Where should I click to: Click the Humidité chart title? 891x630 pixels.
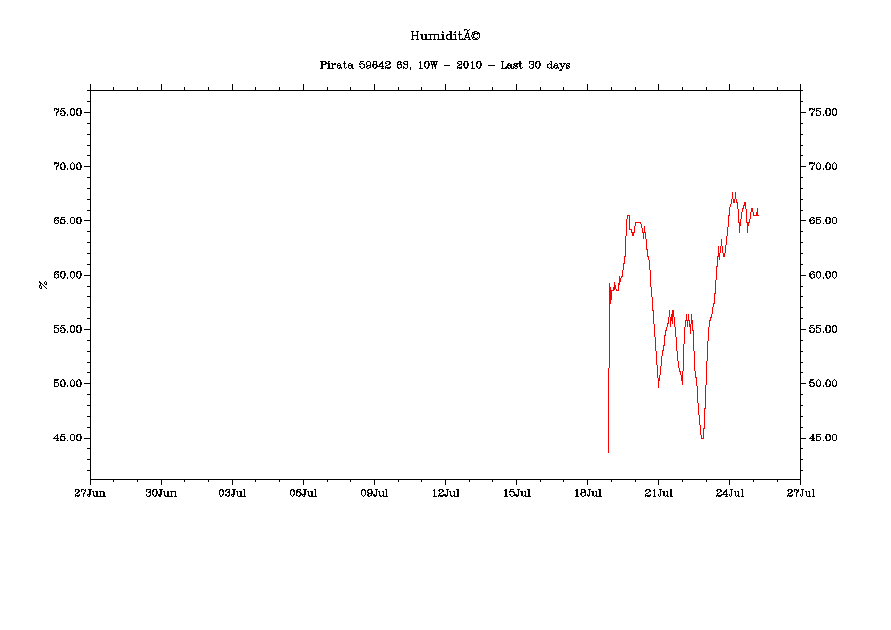click(x=445, y=36)
